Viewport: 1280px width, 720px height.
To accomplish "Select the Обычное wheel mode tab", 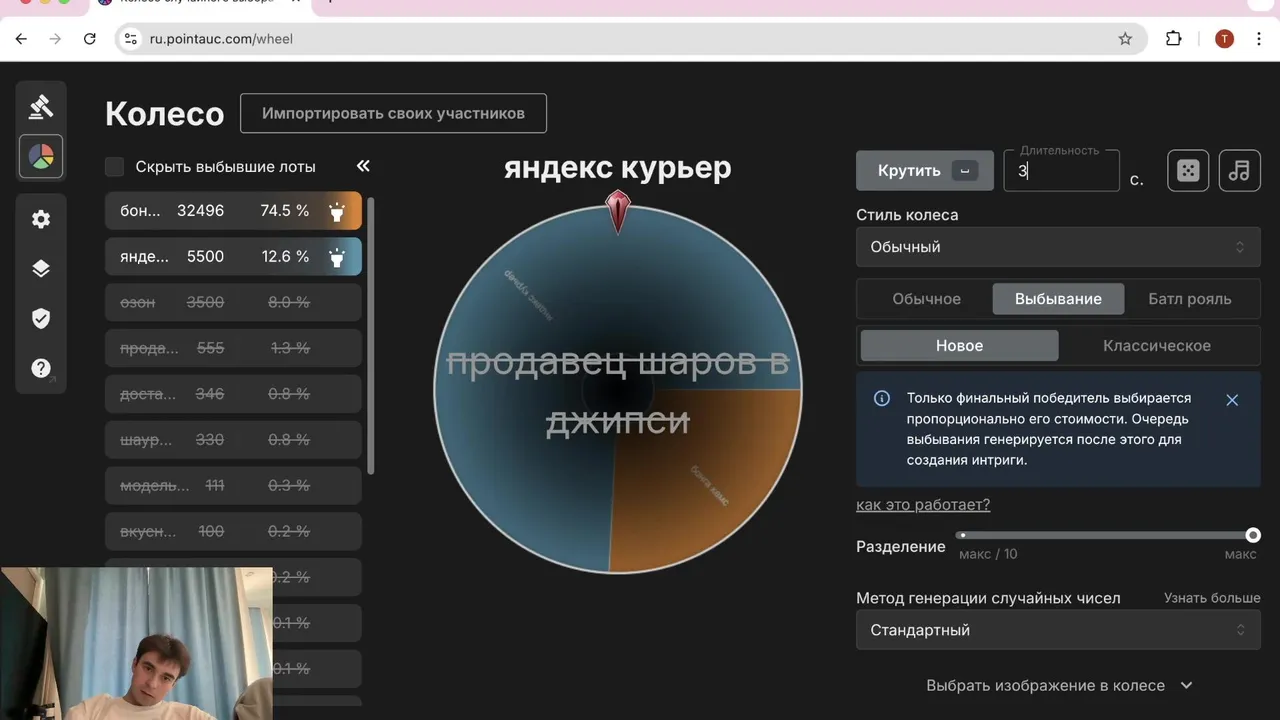I will (x=926, y=299).
